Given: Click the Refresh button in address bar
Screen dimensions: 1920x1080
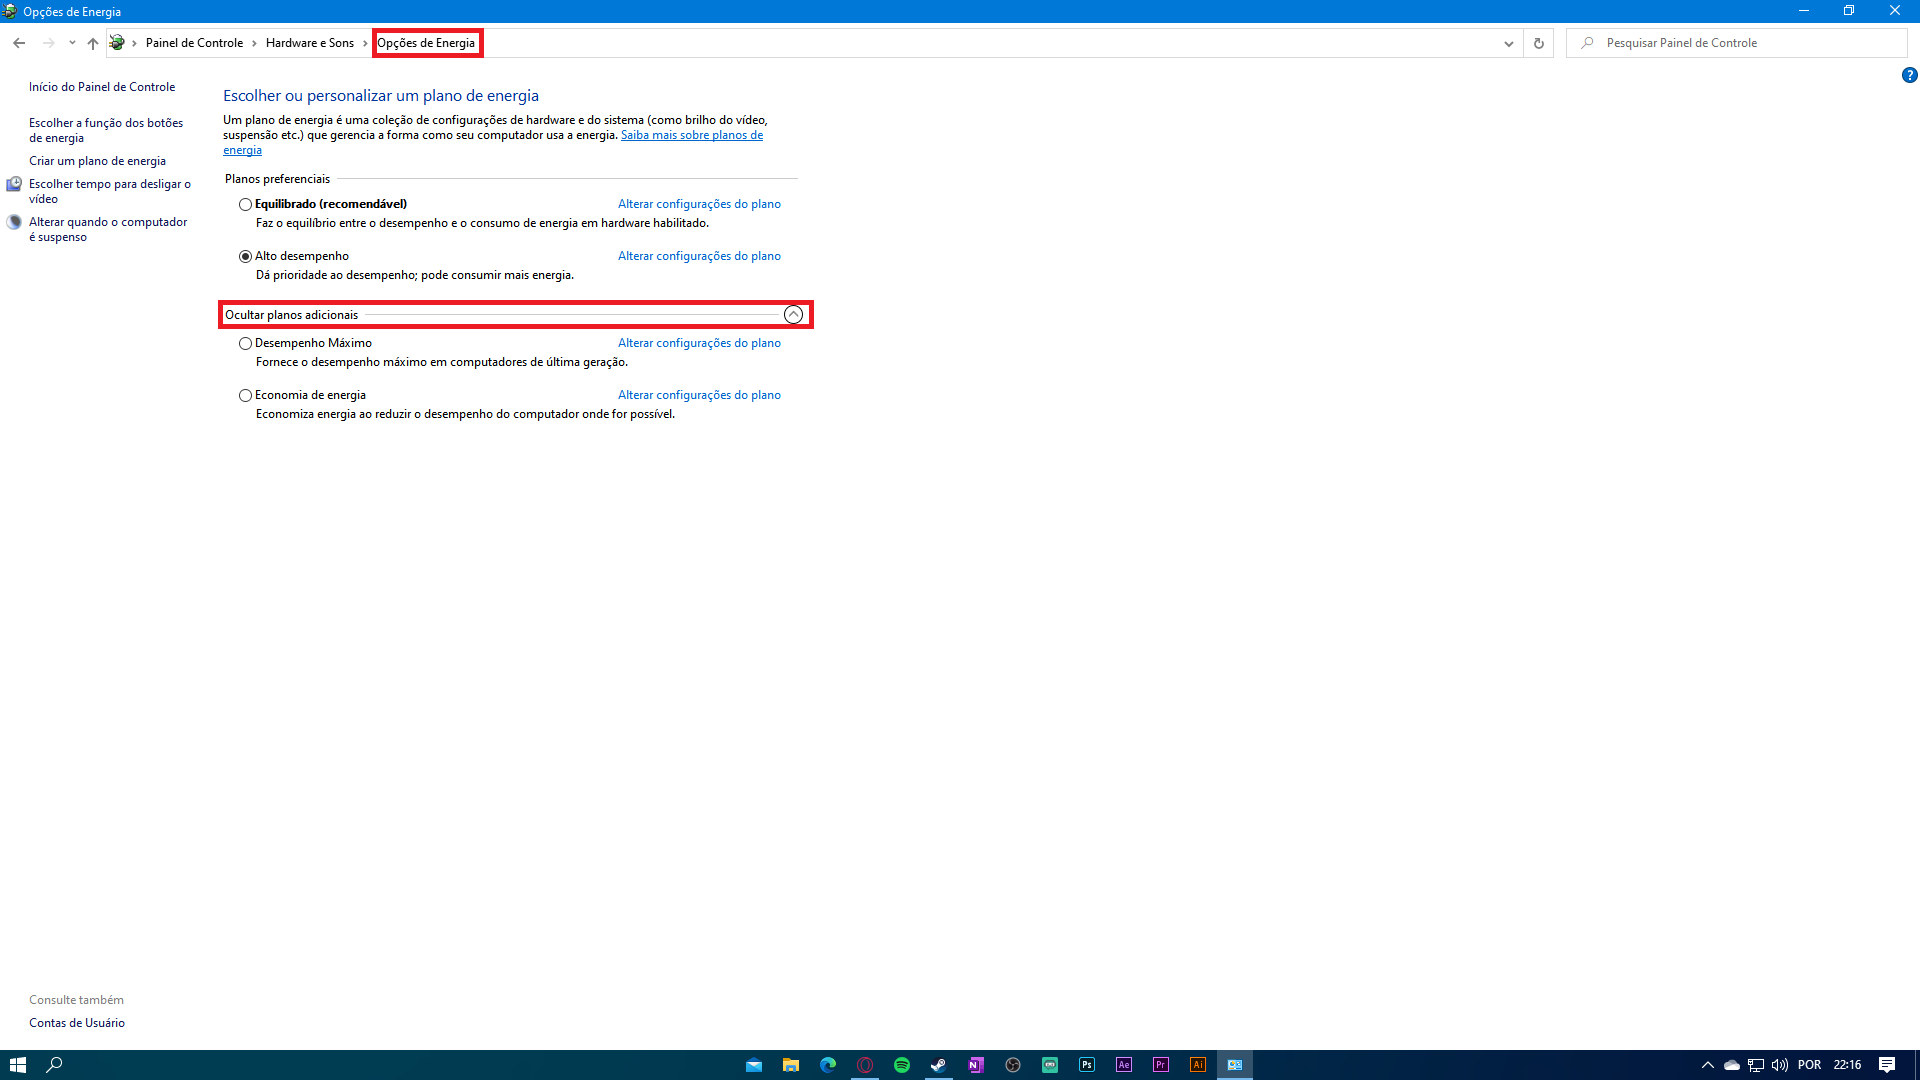Looking at the screenshot, I should click(1538, 43).
